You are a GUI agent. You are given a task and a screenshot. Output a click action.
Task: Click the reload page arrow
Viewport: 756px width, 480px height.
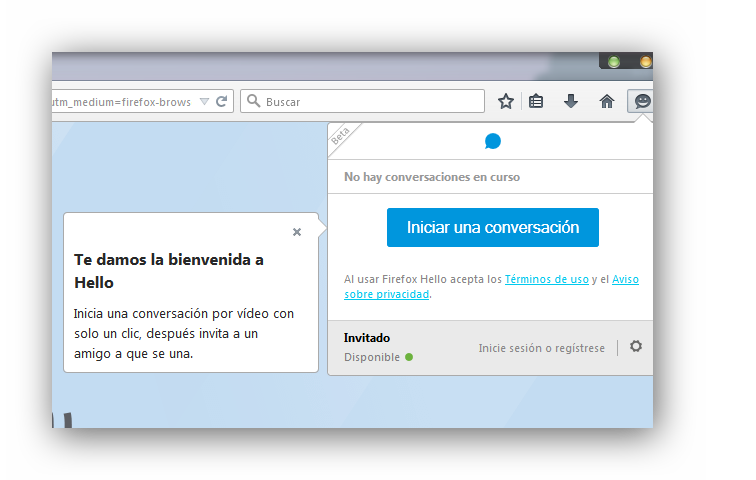click(x=221, y=101)
